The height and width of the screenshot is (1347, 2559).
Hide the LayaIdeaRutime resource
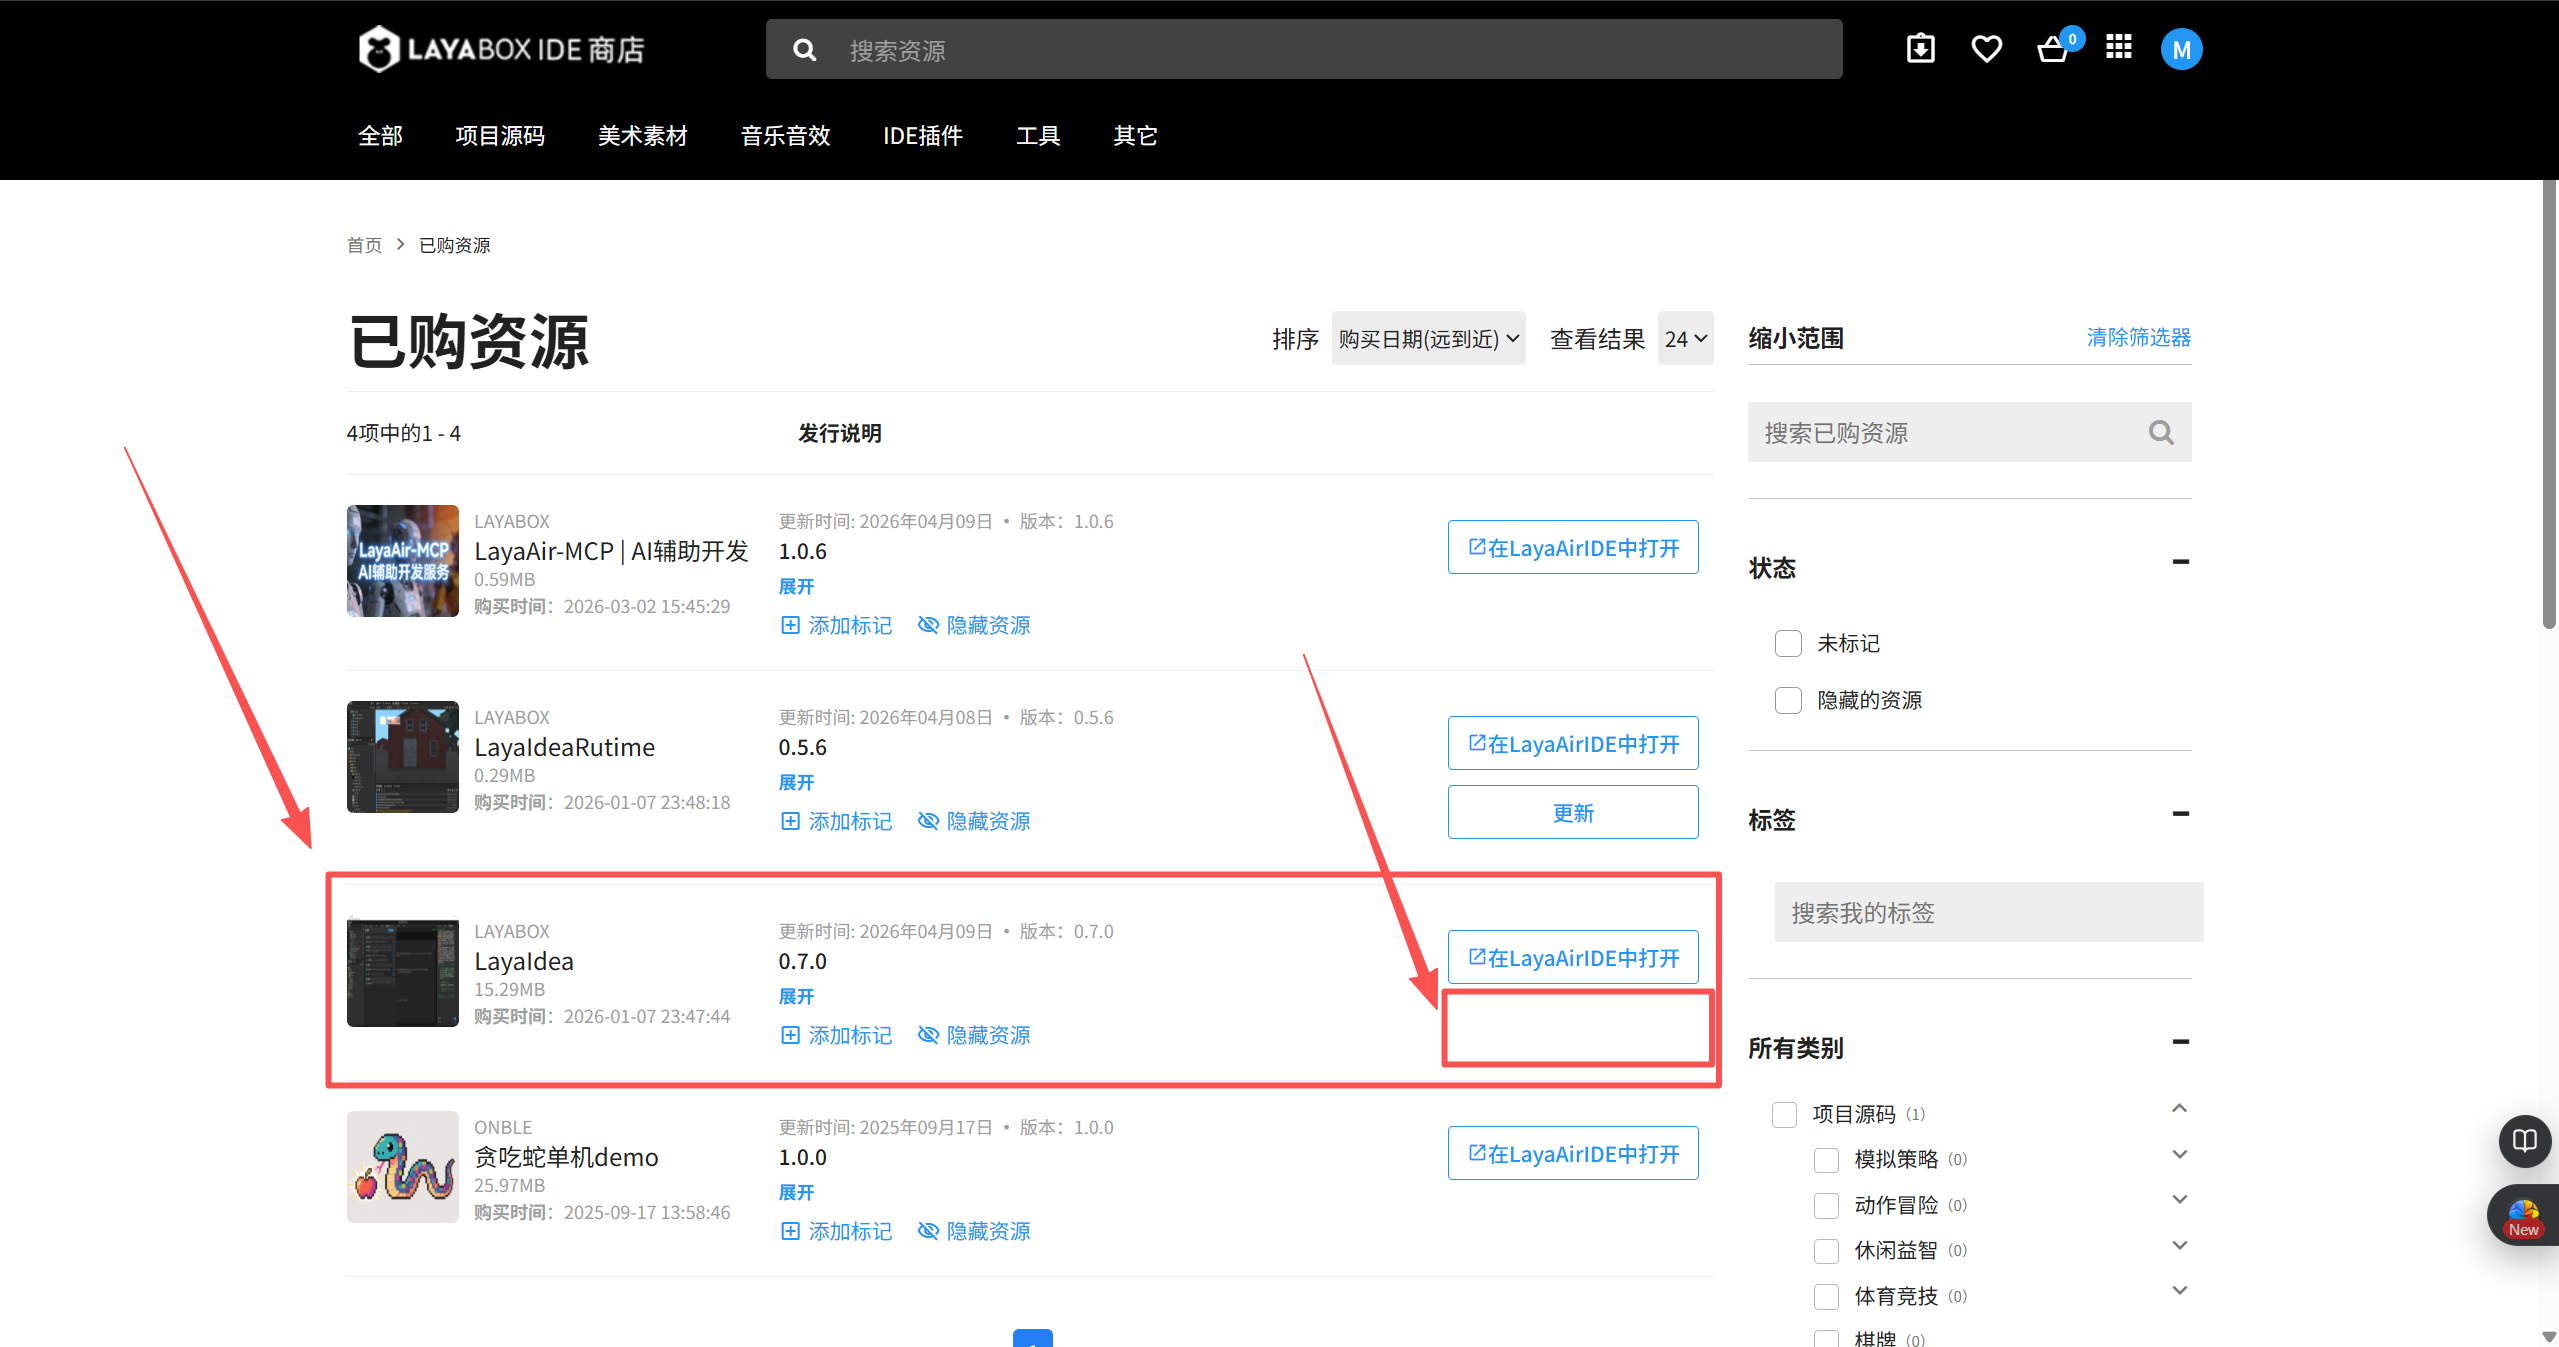(974, 821)
